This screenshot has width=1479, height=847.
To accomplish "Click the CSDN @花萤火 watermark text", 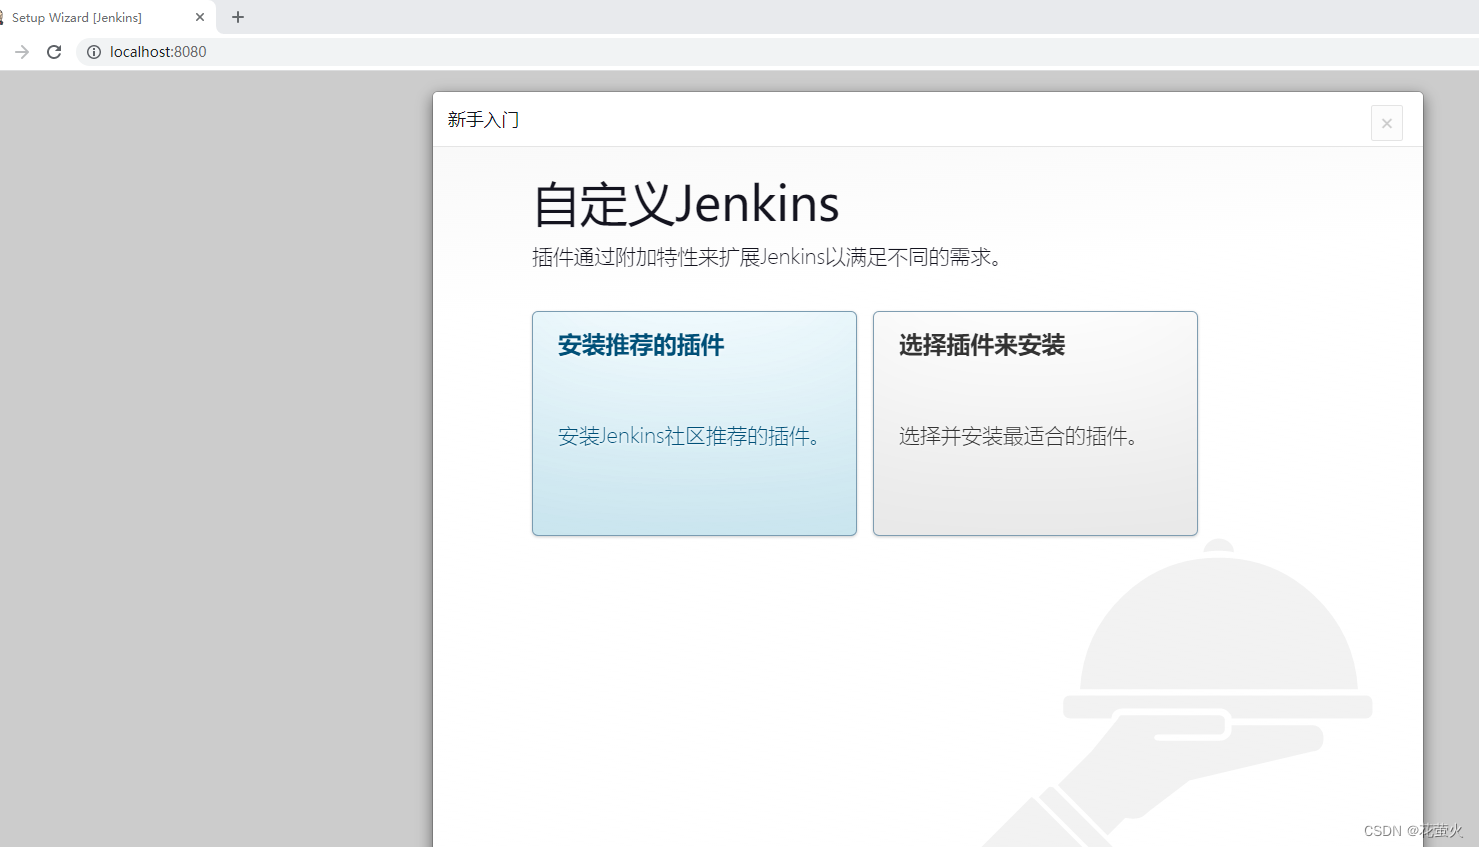I will pos(1414,830).
